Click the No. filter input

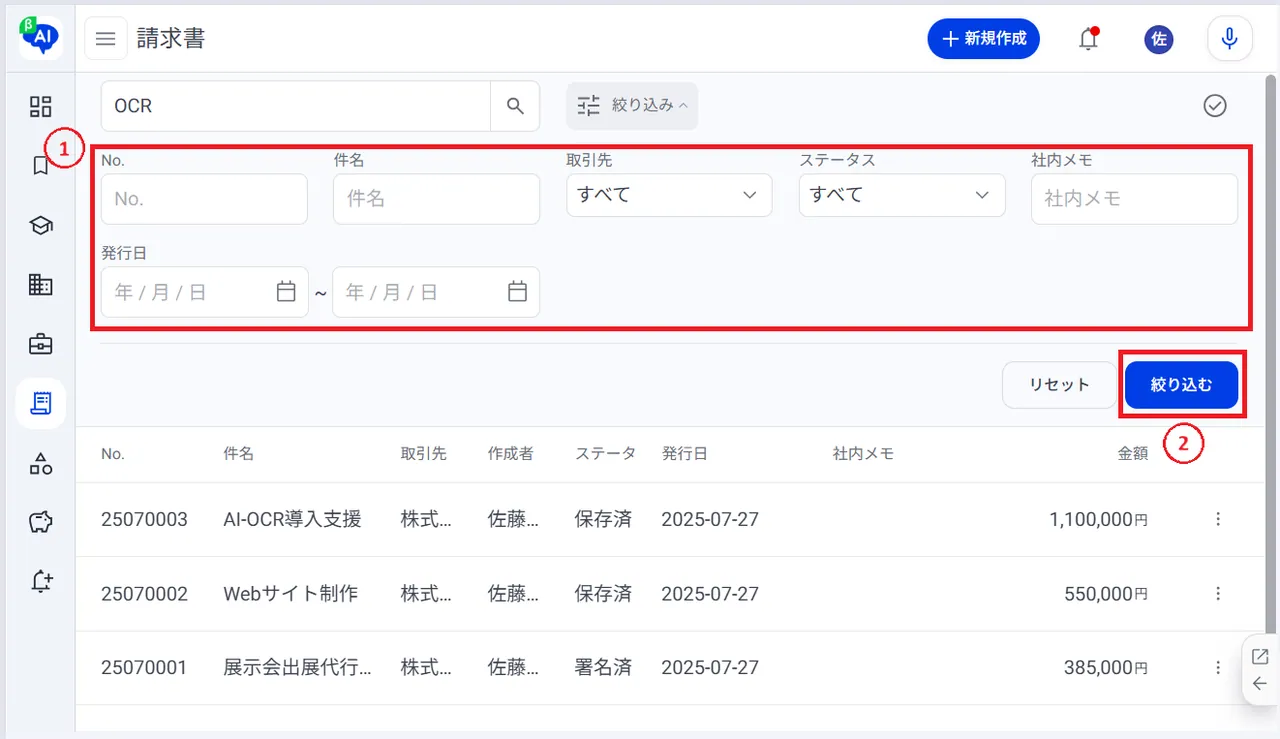coord(204,199)
